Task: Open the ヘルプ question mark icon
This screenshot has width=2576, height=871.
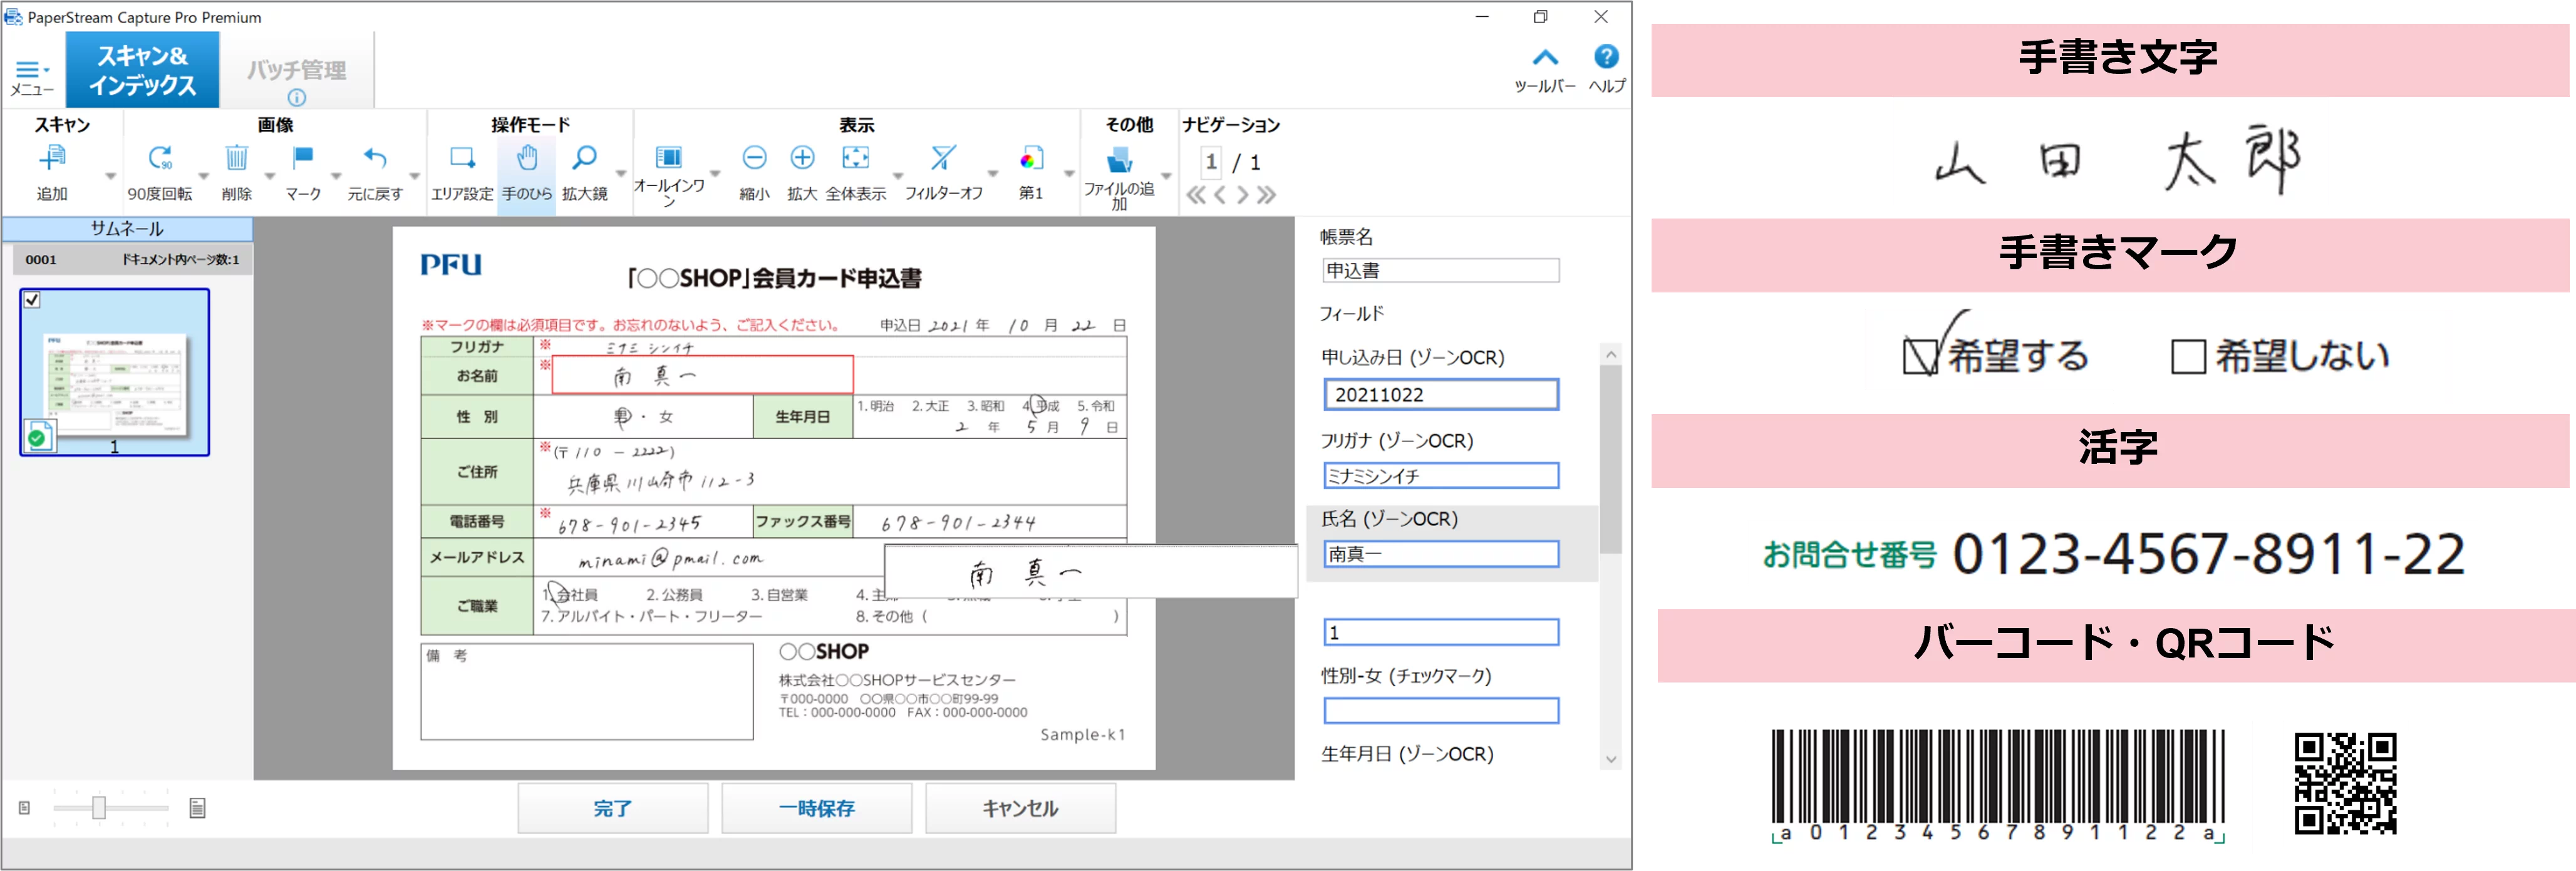Action: pos(1606,57)
